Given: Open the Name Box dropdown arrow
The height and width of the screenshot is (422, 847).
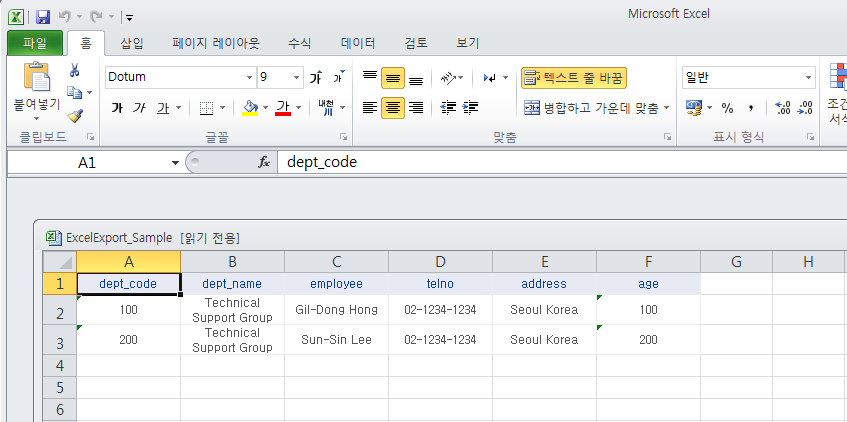Looking at the screenshot, I should (175, 163).
